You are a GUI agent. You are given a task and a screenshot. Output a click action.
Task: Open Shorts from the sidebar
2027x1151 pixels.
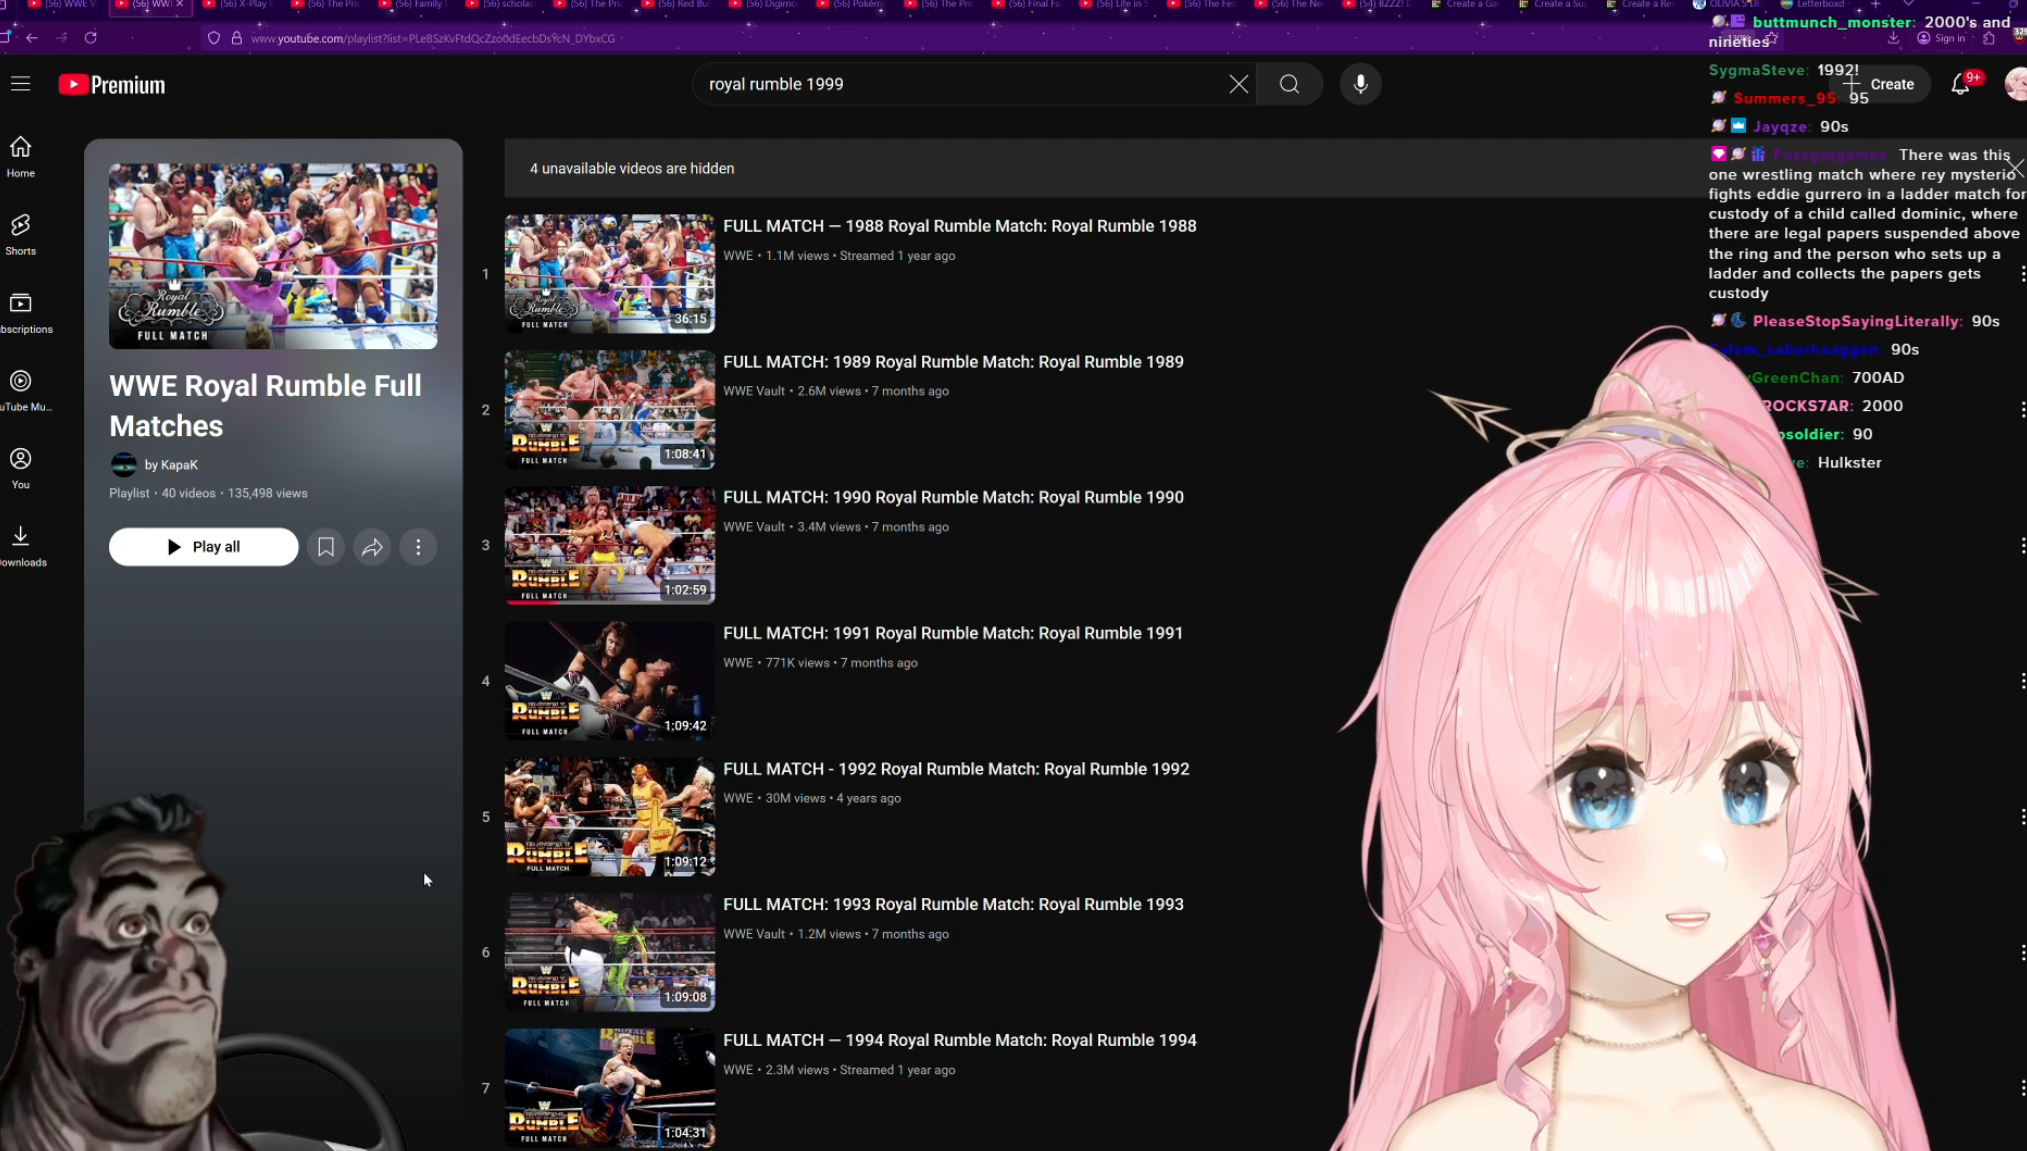coord(20,235)
